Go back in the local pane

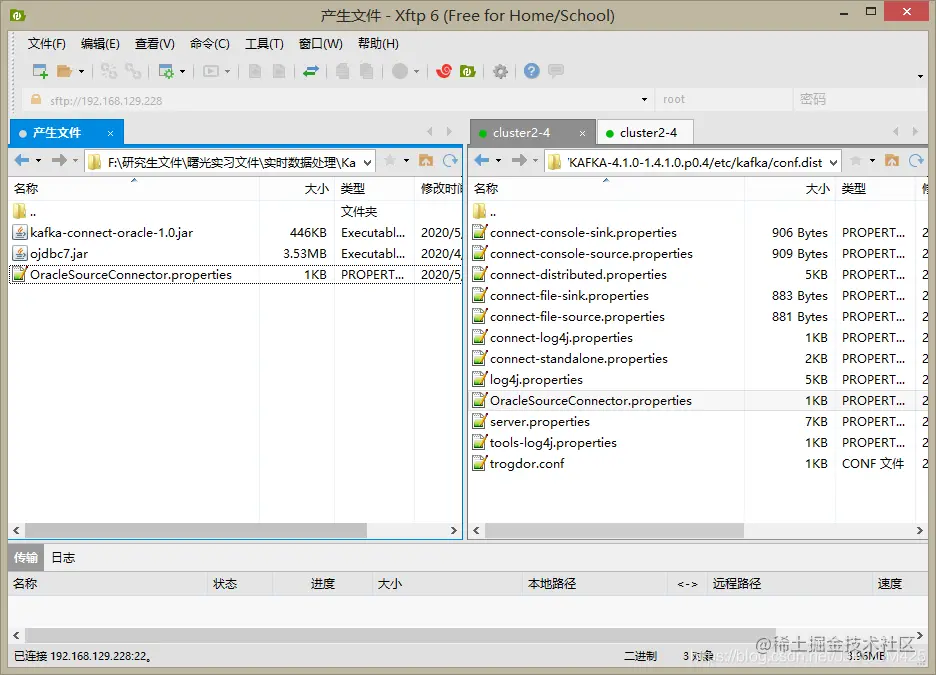click(22, 161)
